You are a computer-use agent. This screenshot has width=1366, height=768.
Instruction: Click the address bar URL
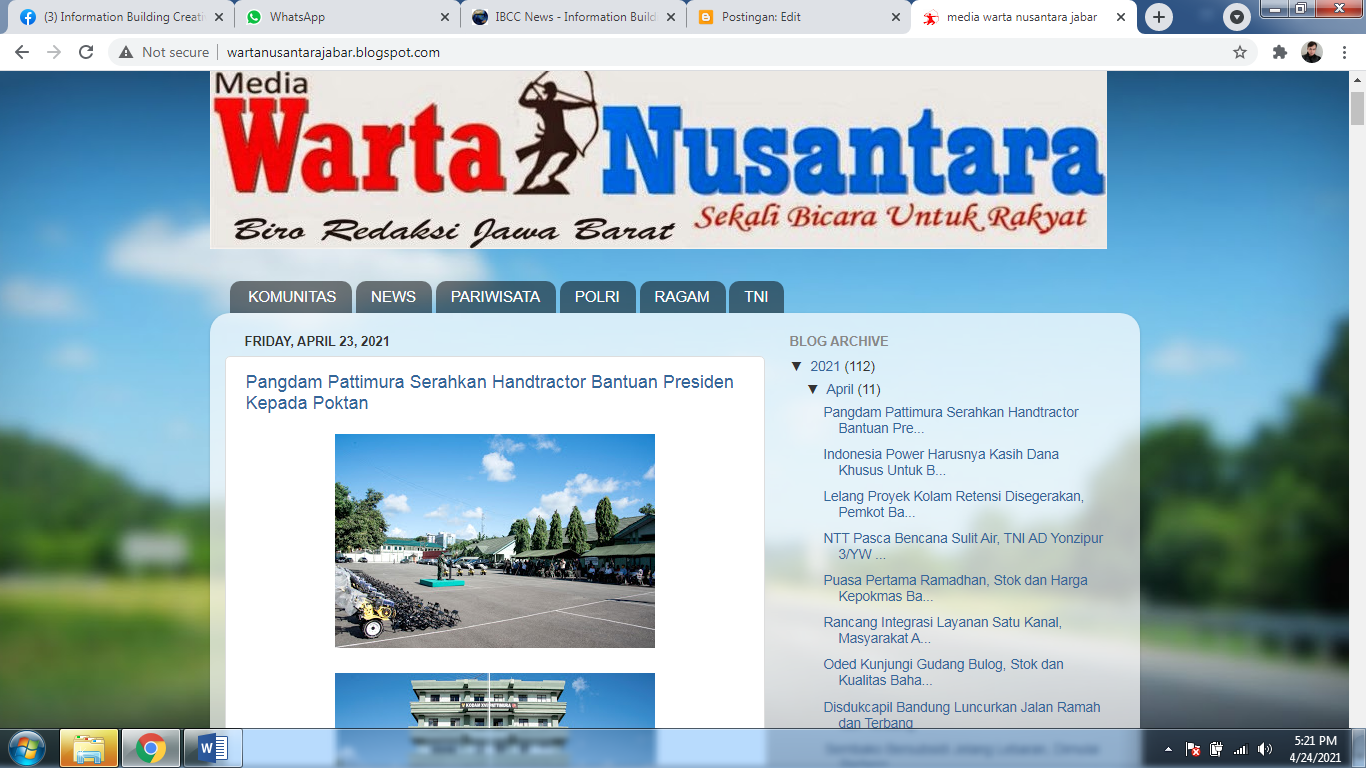click(333, 52)
